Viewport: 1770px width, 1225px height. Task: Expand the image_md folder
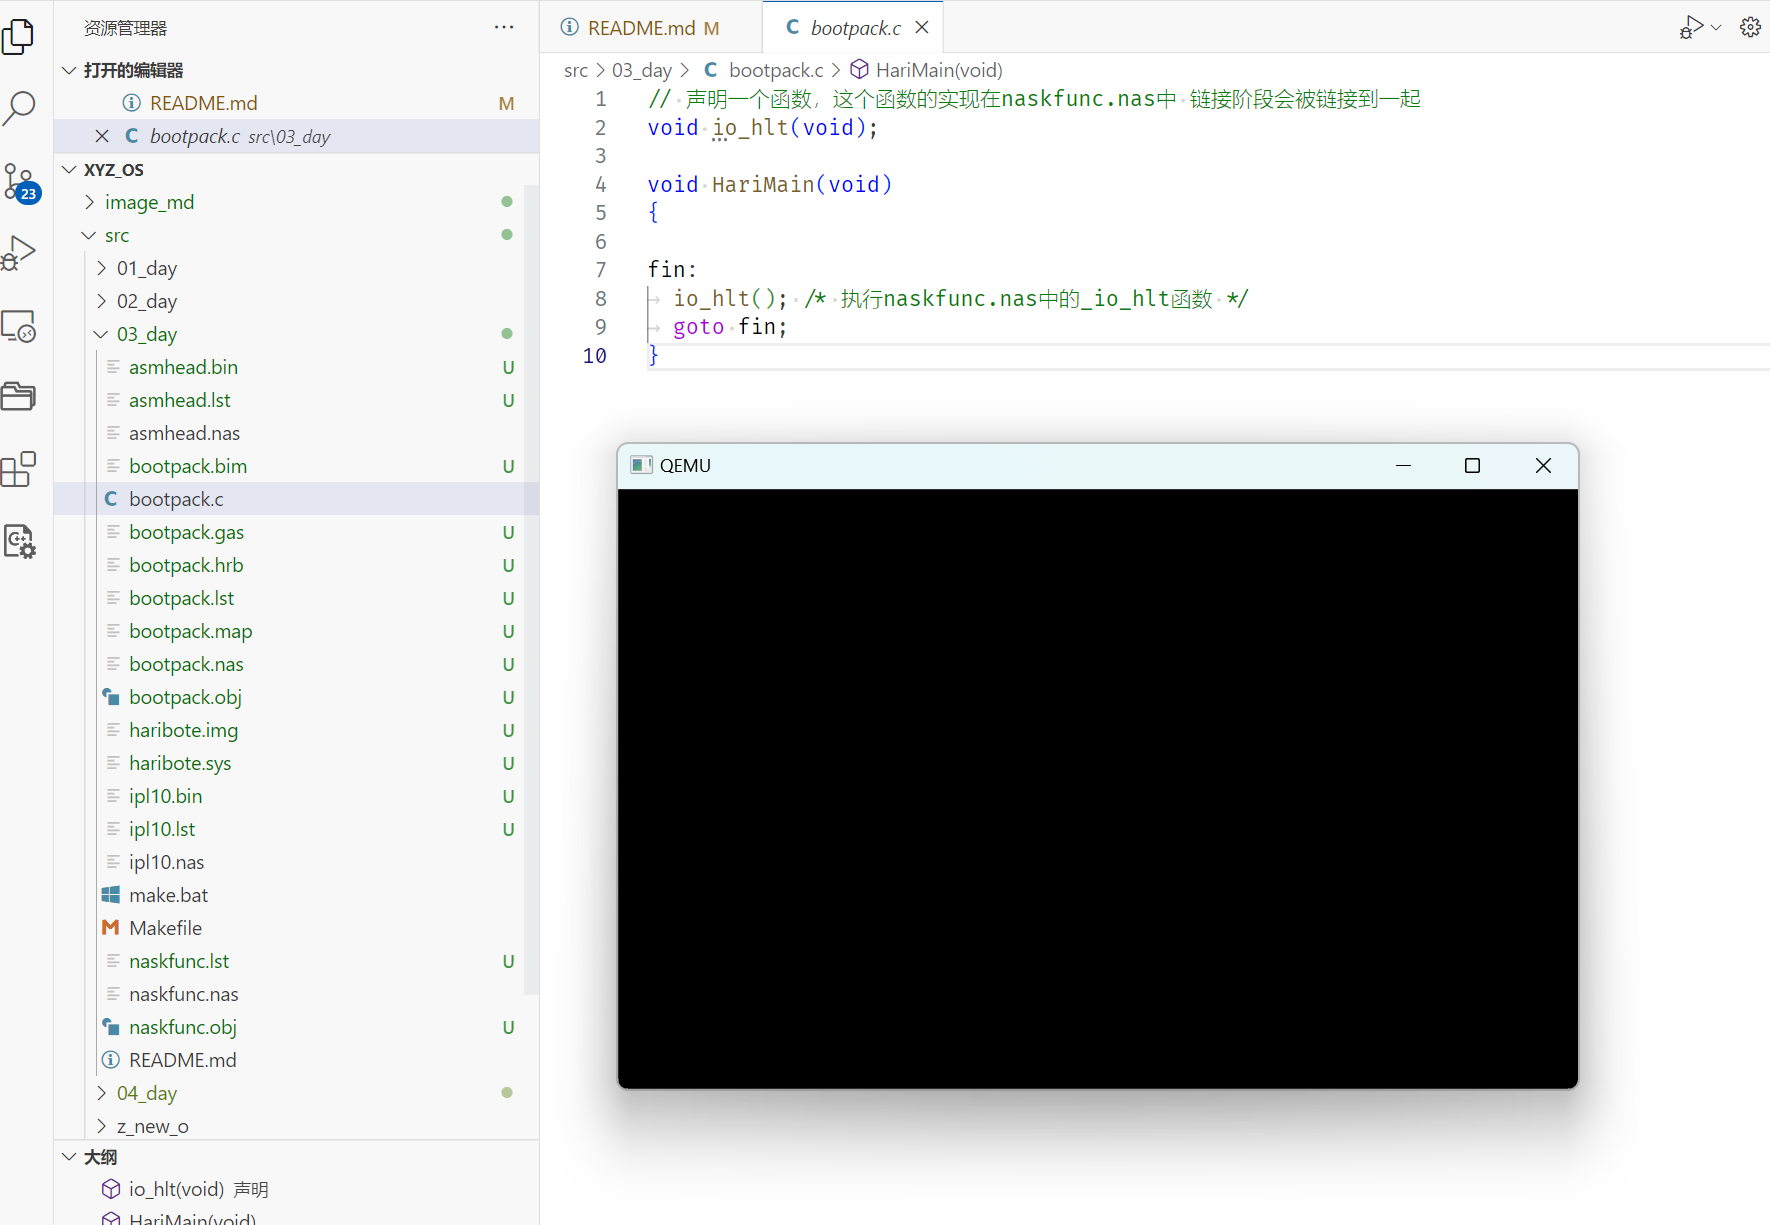pyautogui.click(x=149, y=202)
